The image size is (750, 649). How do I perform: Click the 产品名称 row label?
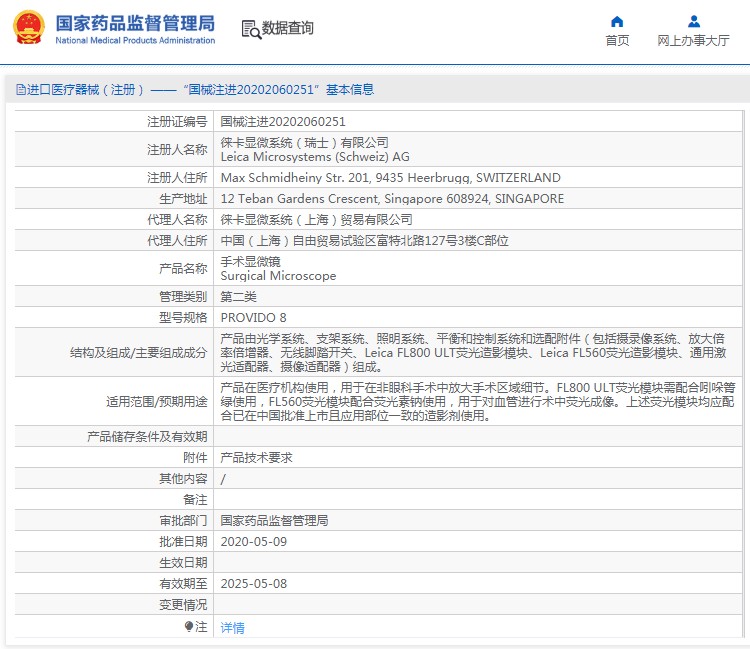click(183, 269)
